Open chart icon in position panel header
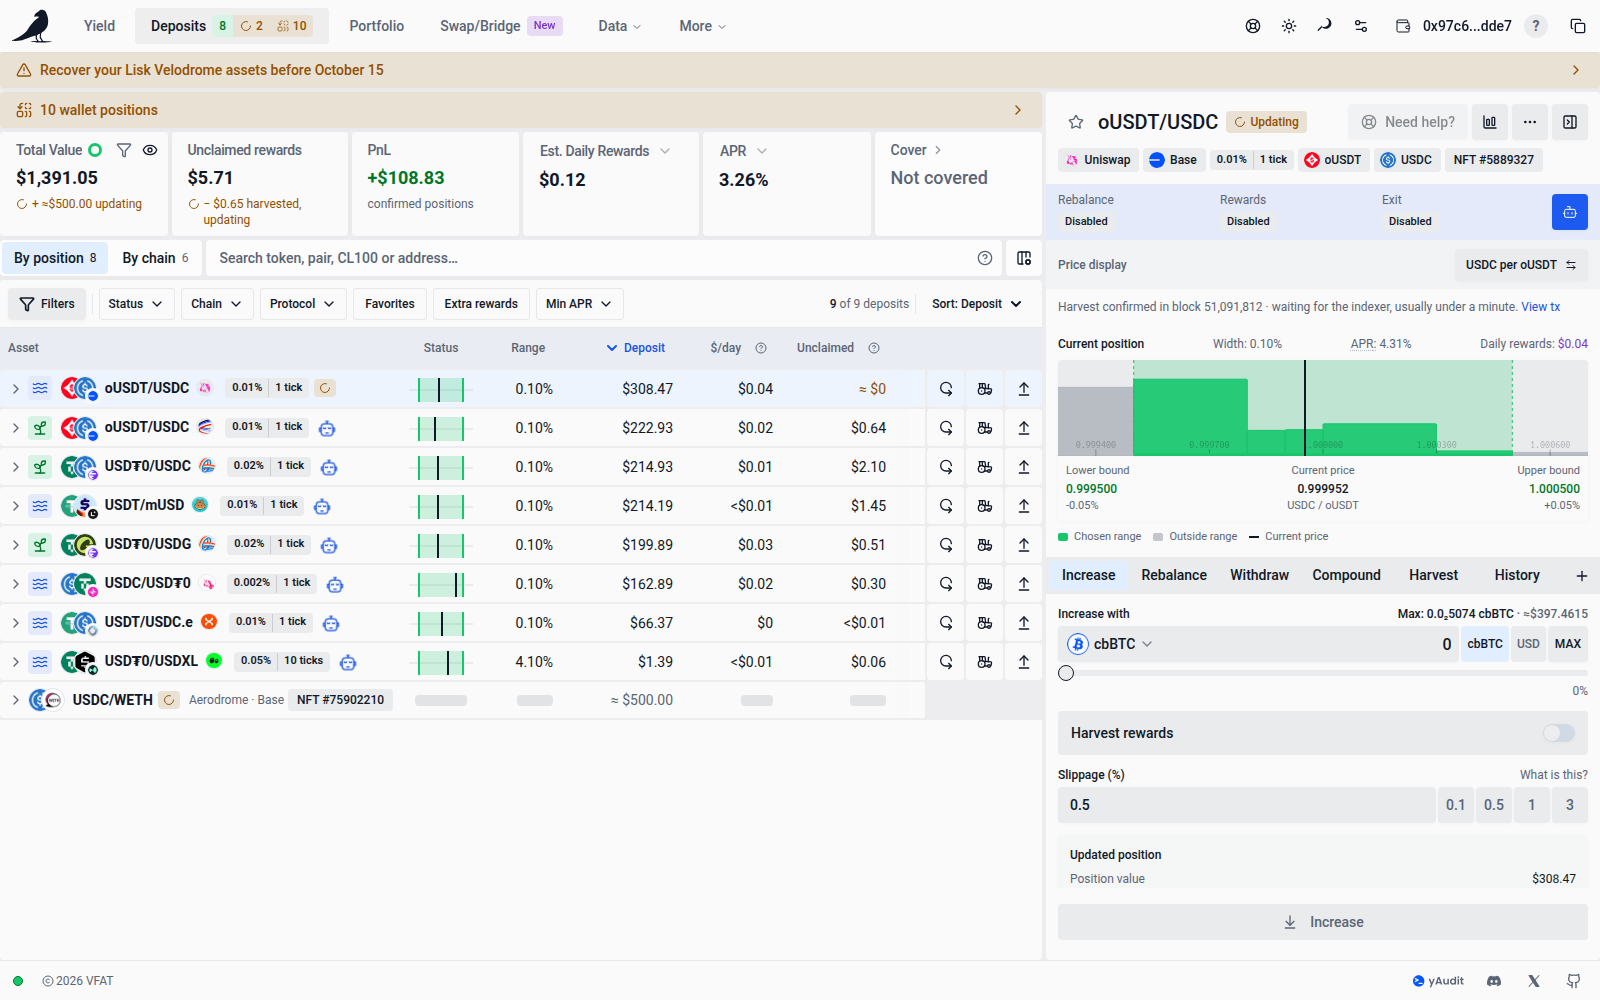Image resolution: width=1600 pixels, height=1000 pixels. pyautogui.click(x=1490, y=122)
